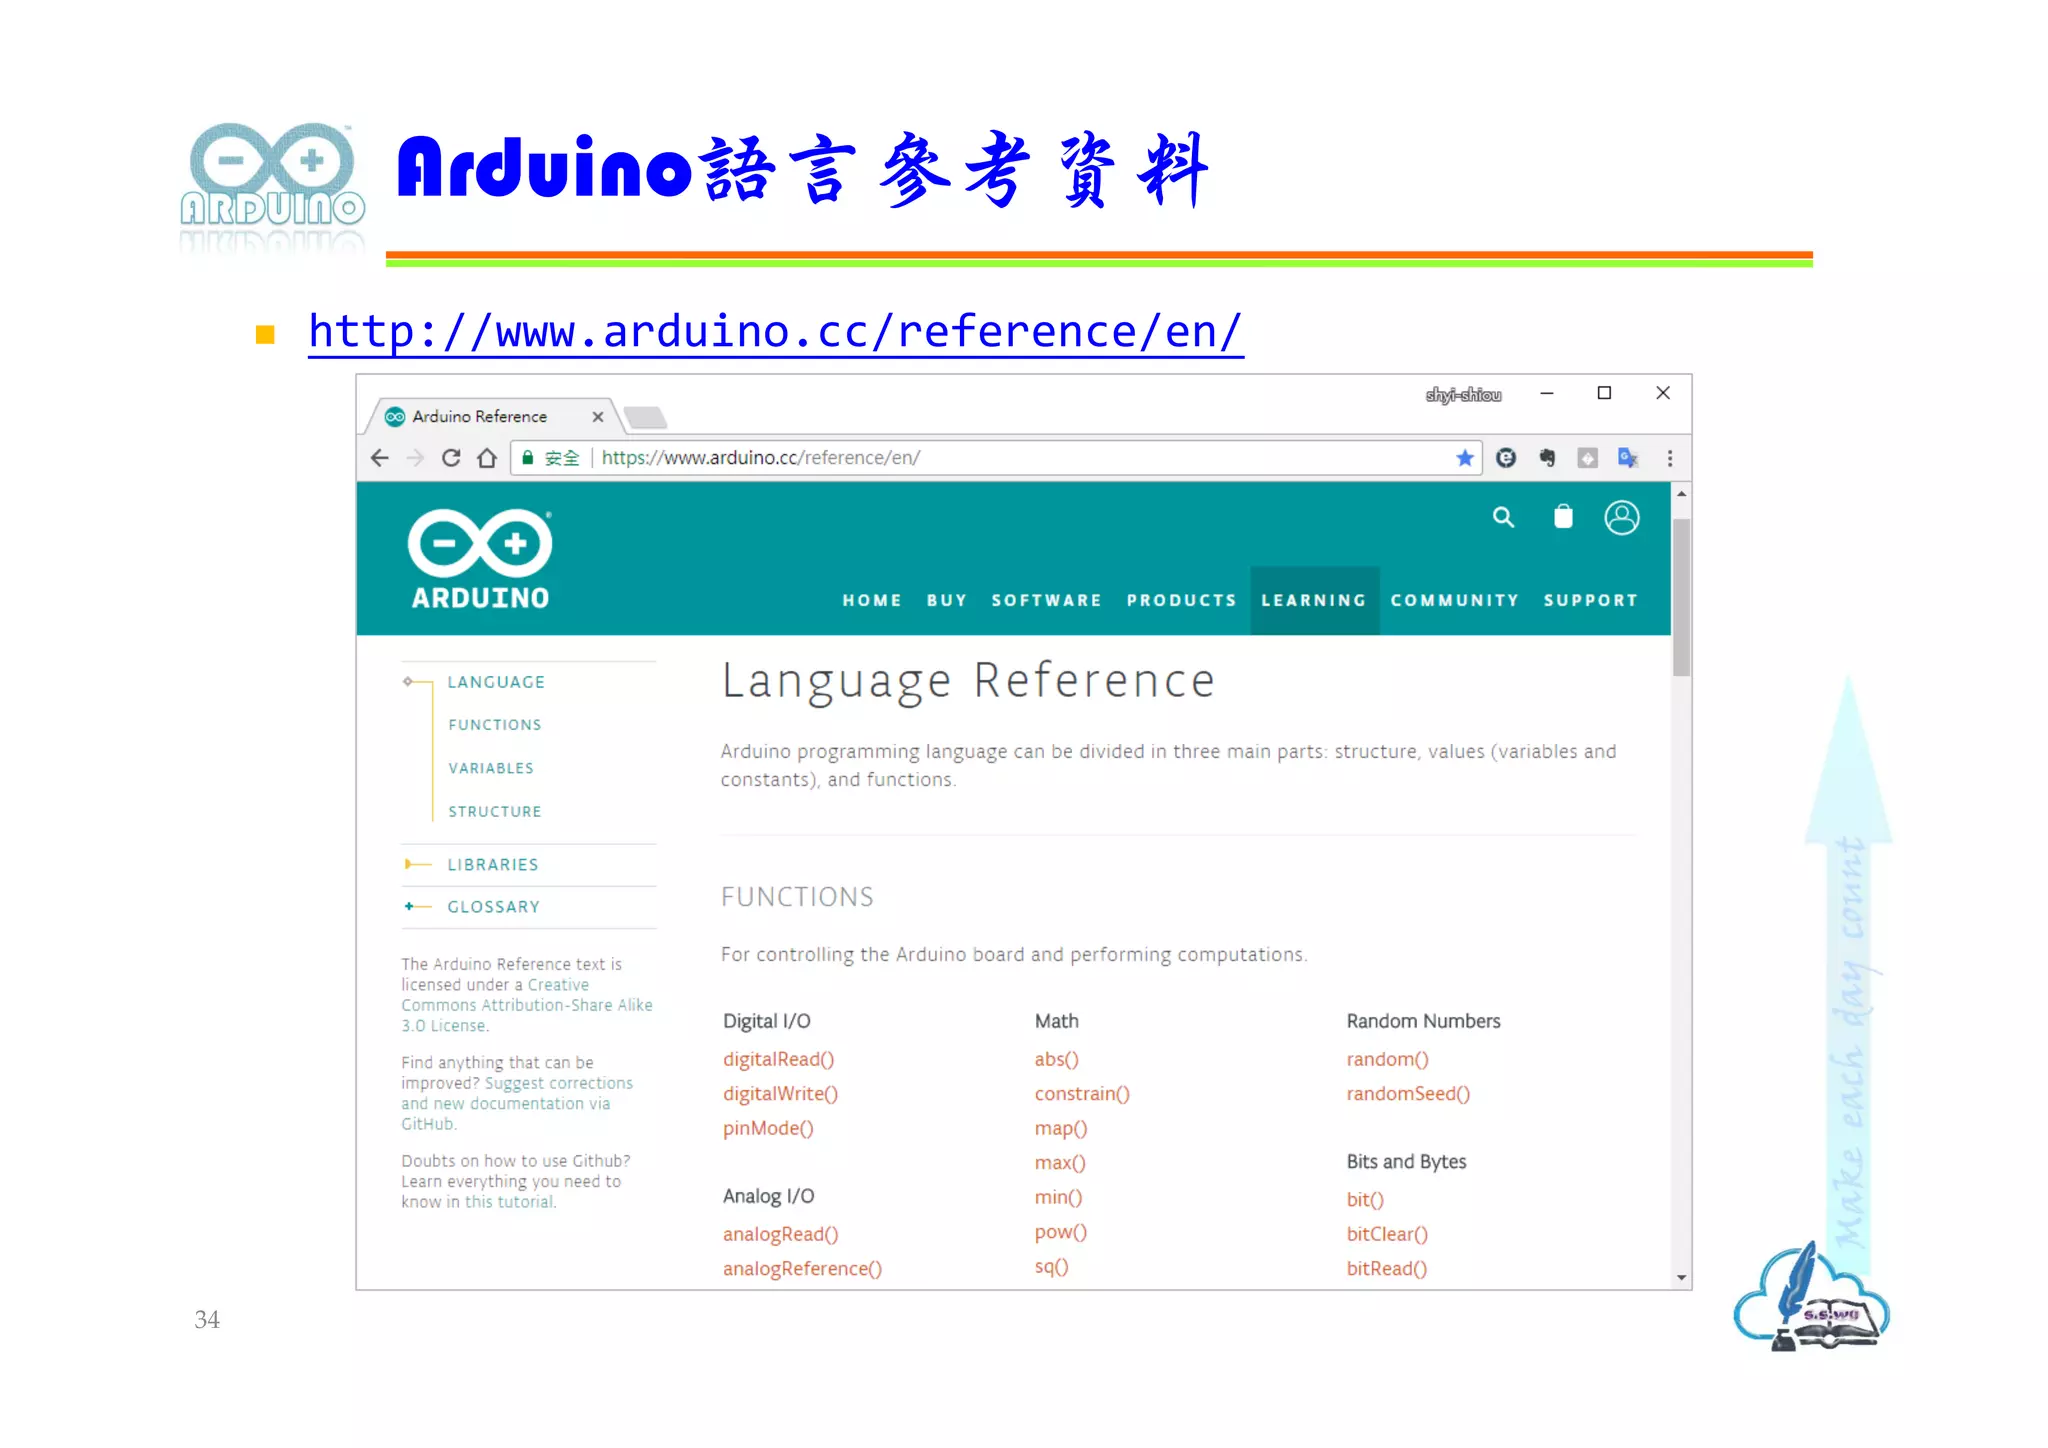
Task: Close the Arduino Reference tab
Action: (598, 417)
